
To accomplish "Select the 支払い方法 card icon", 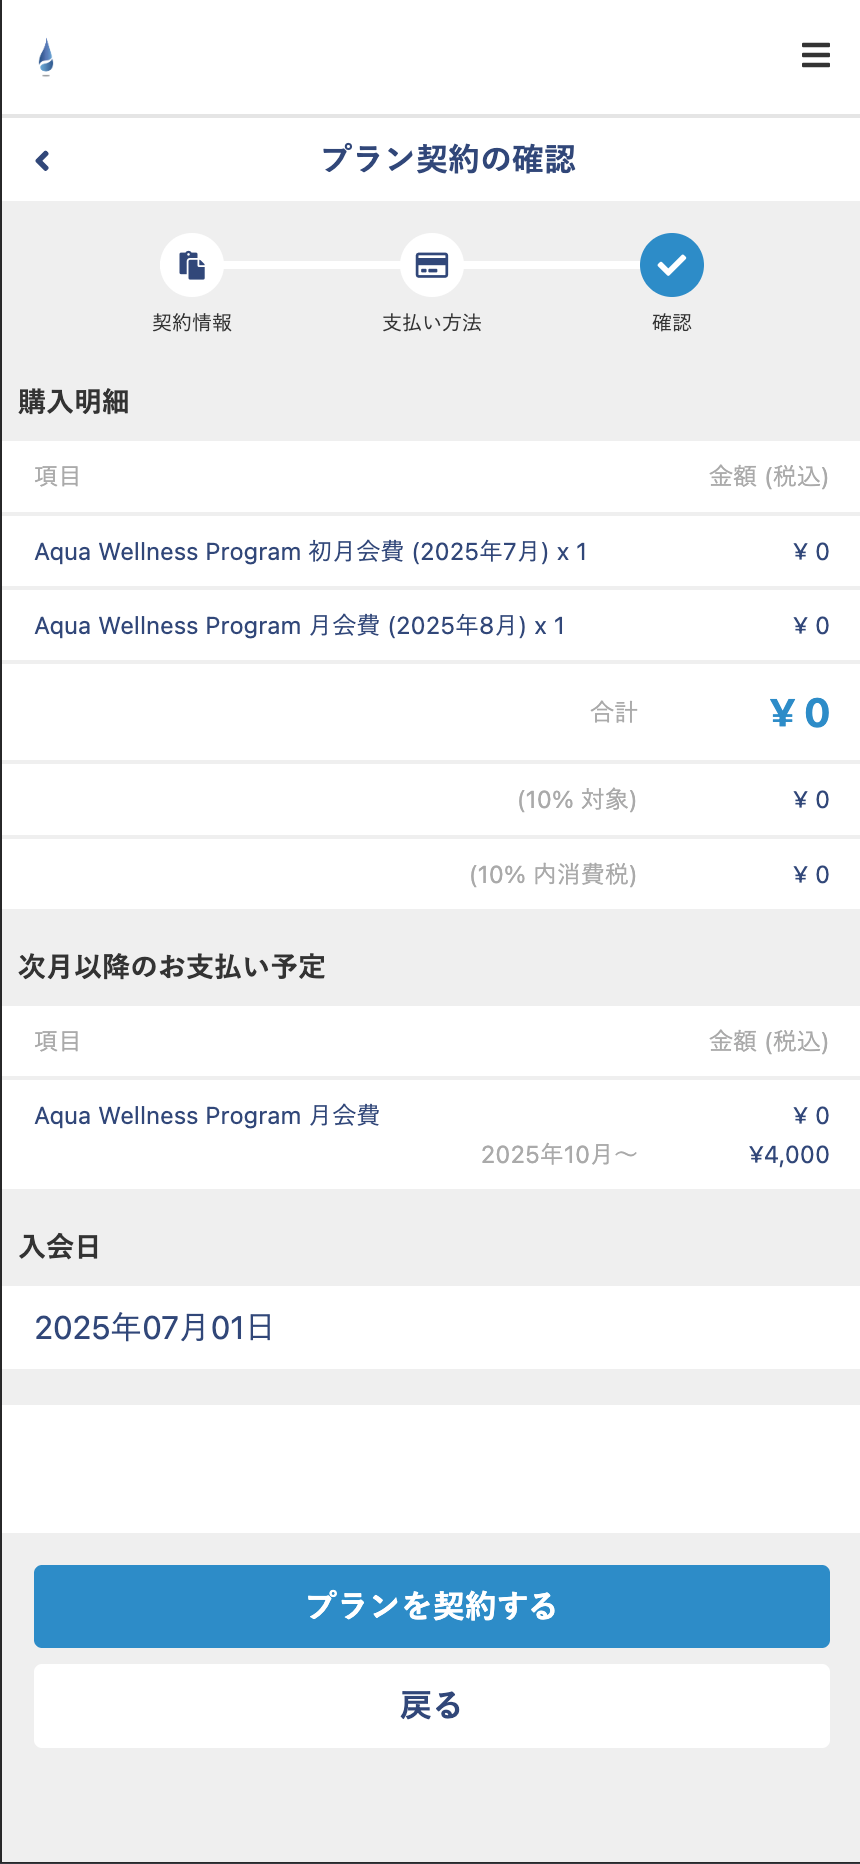I will (432, 265).
